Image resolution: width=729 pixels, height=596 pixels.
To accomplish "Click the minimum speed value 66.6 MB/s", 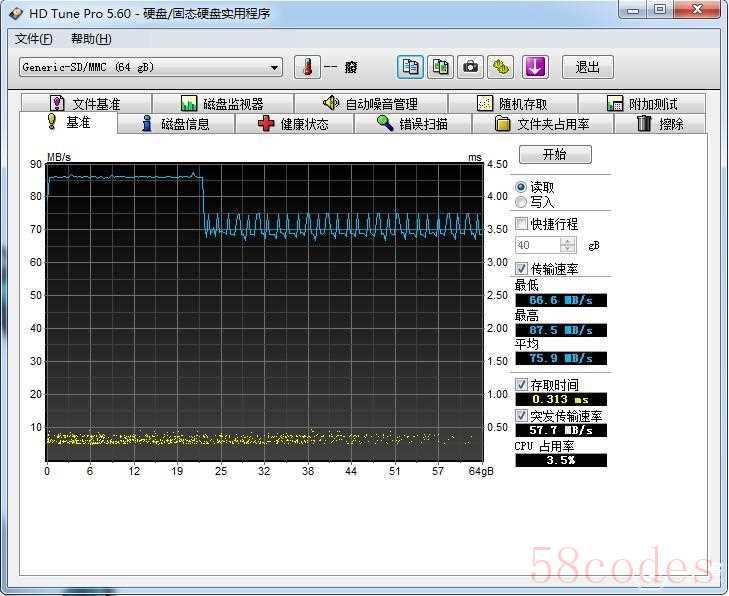I will (x=561, y=300).
